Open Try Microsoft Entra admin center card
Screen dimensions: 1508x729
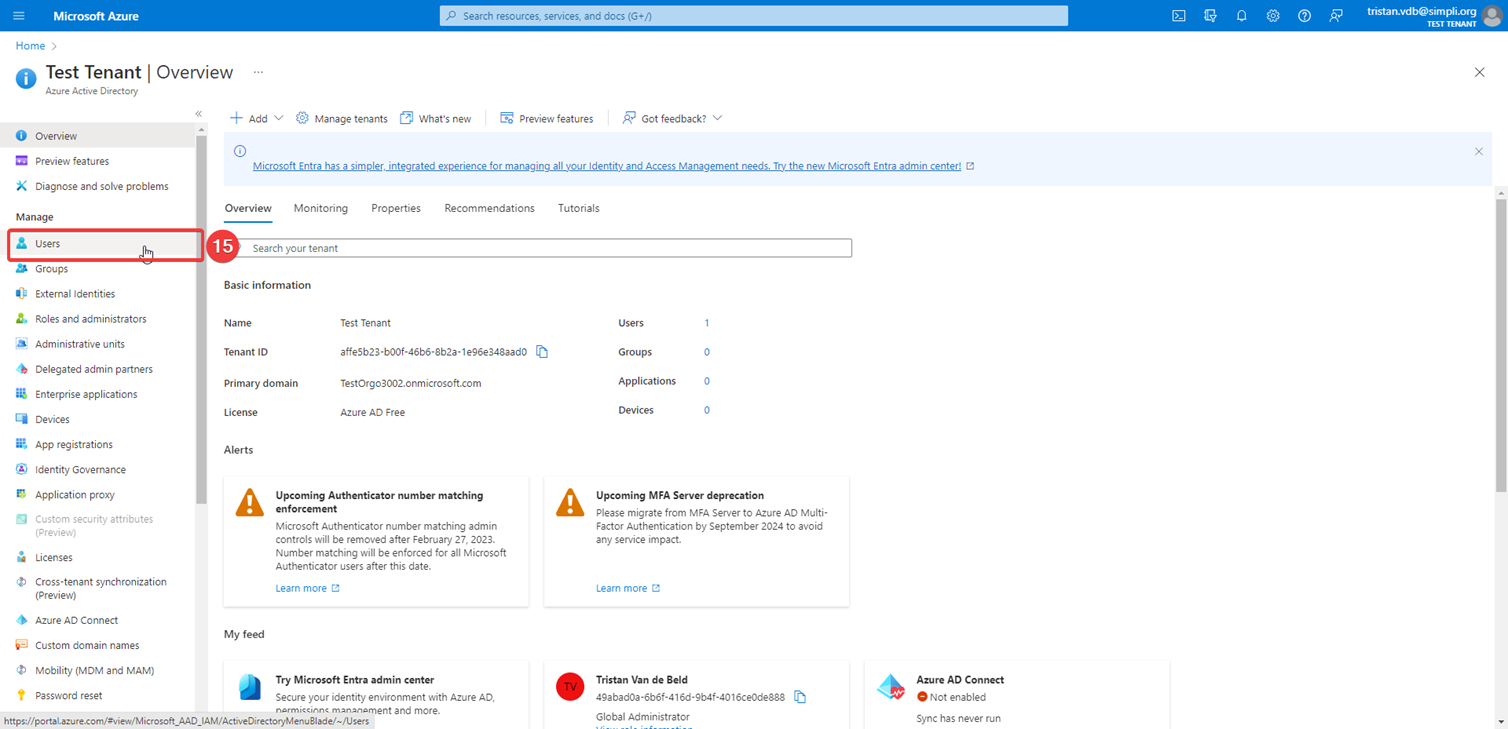(x=376, y=694)
